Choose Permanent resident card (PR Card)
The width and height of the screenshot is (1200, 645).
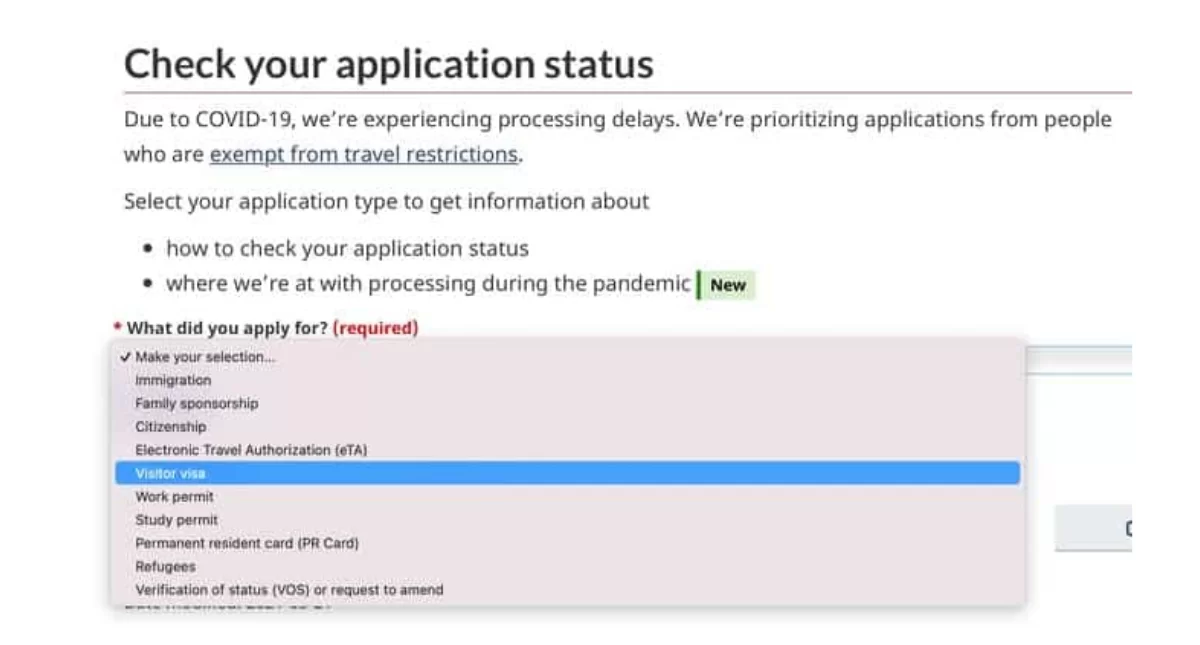[246, 543]
